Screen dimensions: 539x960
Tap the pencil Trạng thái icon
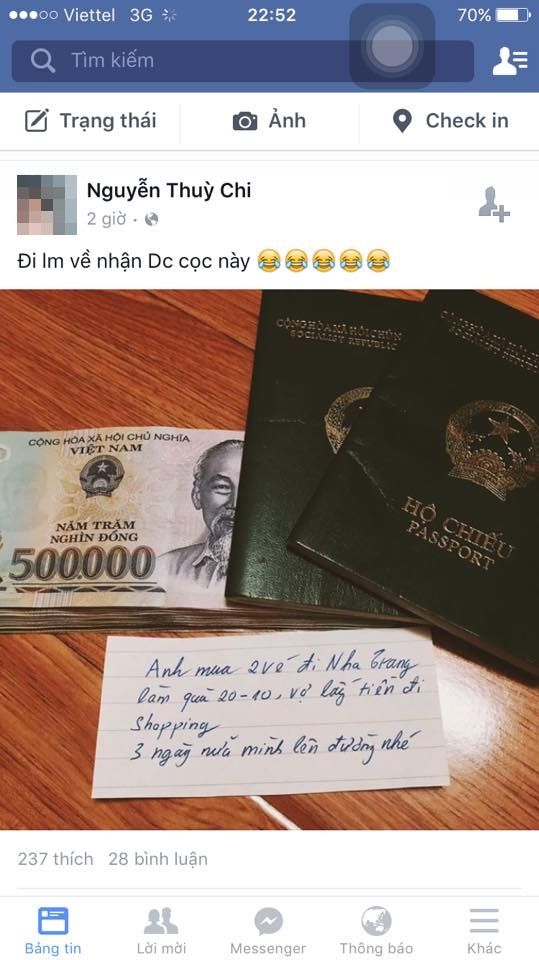pos(36,121)
